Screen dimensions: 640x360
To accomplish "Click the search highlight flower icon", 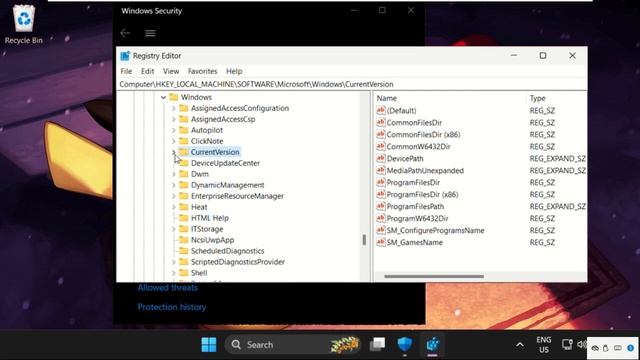I will 345,345.
